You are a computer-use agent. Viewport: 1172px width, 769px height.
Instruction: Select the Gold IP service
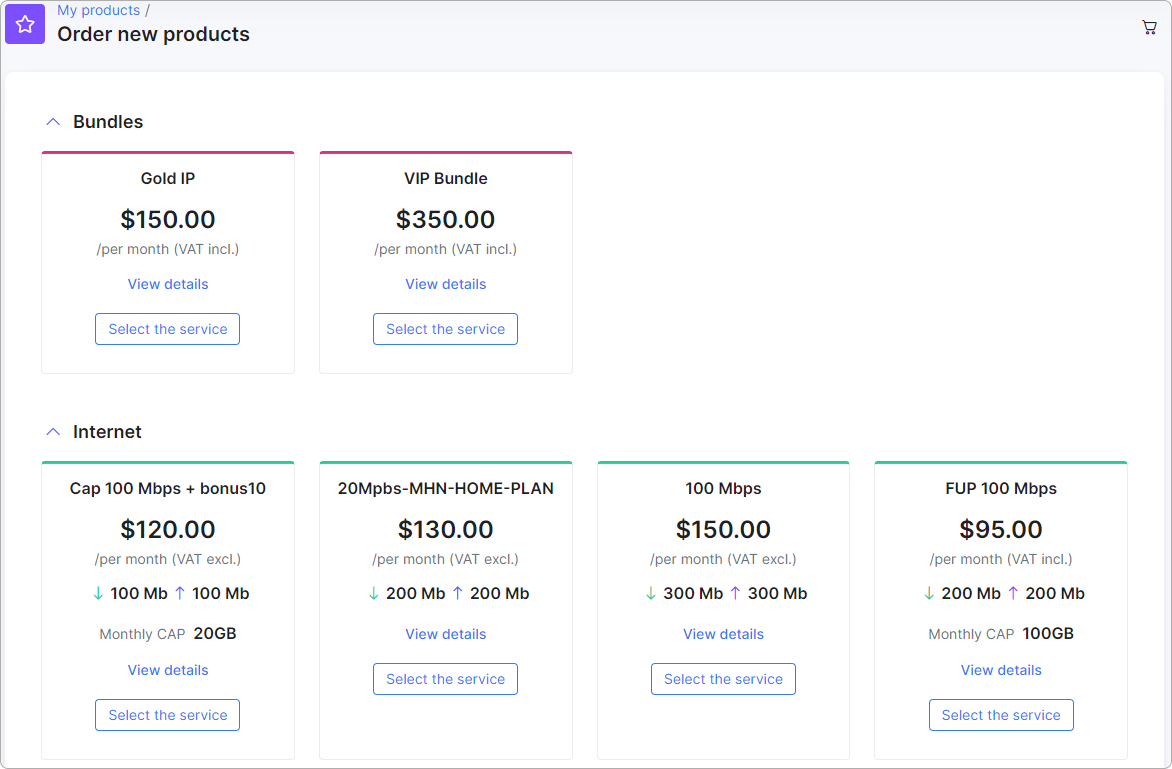pos(167,329)
